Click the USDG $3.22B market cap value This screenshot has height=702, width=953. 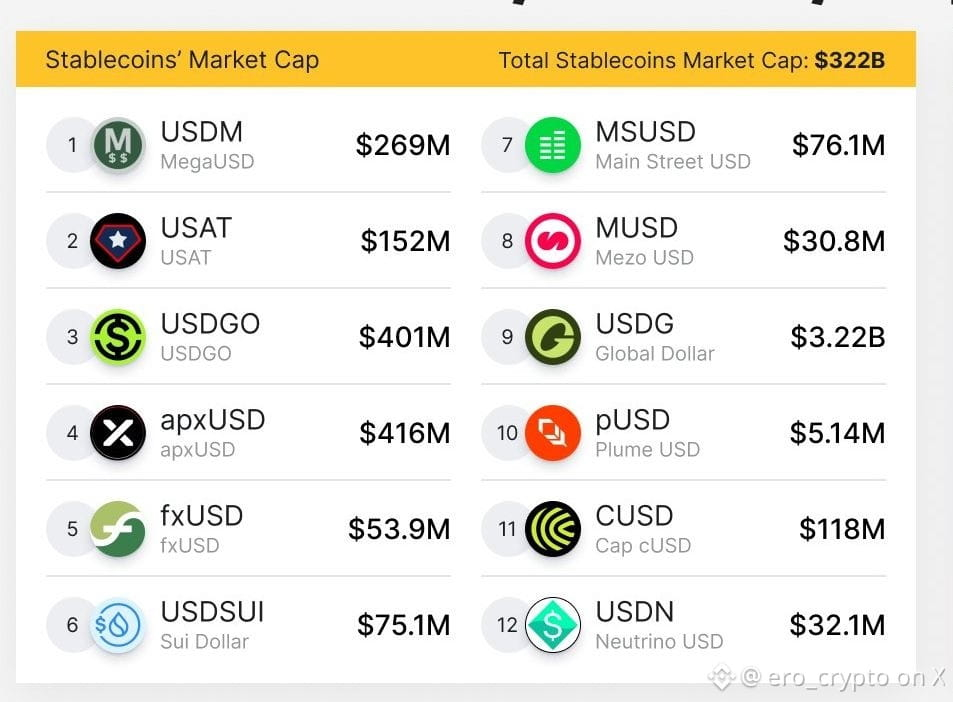click(838, 337)
